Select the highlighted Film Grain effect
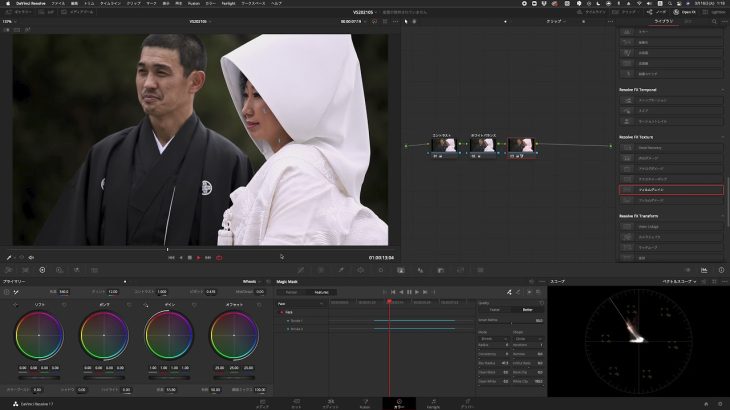This screenshot has width=730, height=410. 671,190
